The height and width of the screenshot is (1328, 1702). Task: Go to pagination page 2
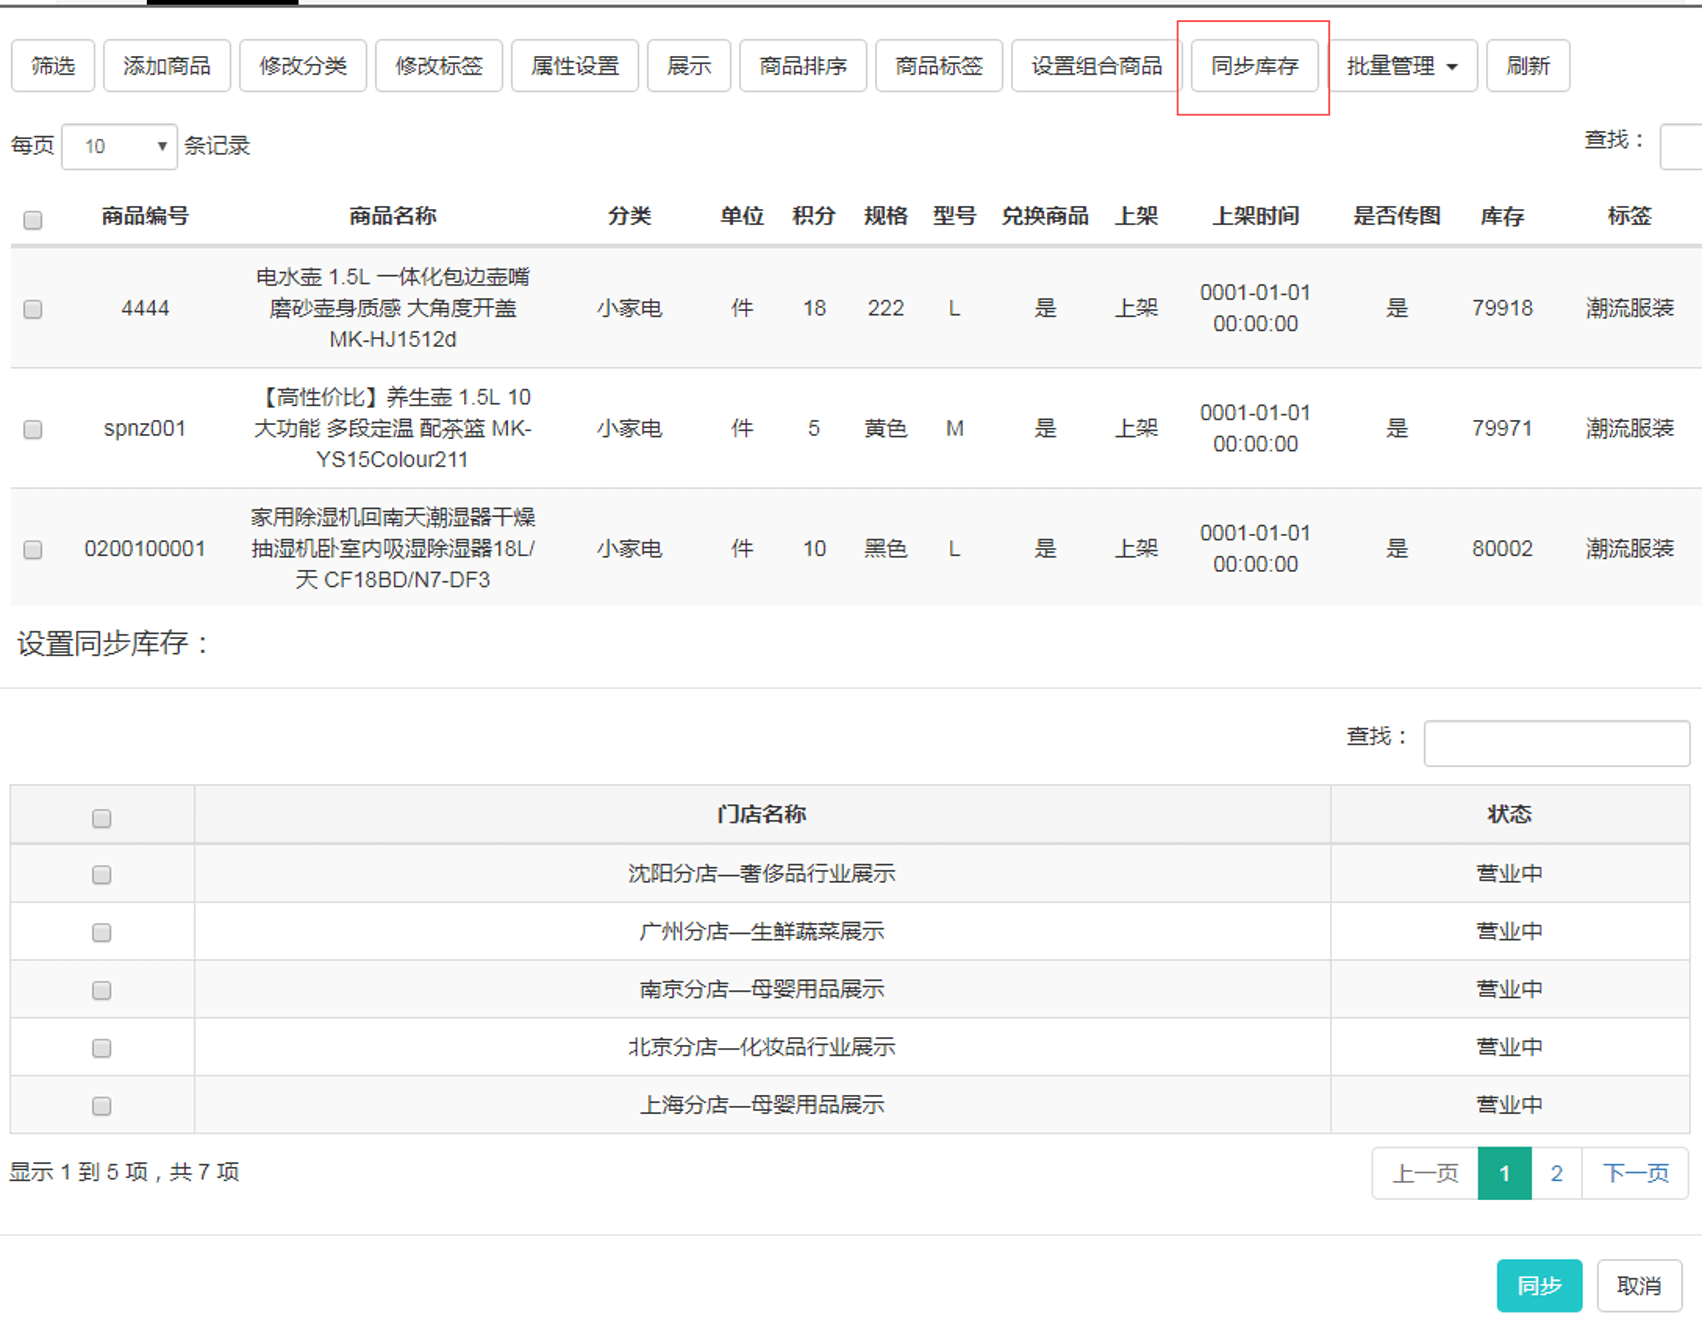click(1556, 1173)
